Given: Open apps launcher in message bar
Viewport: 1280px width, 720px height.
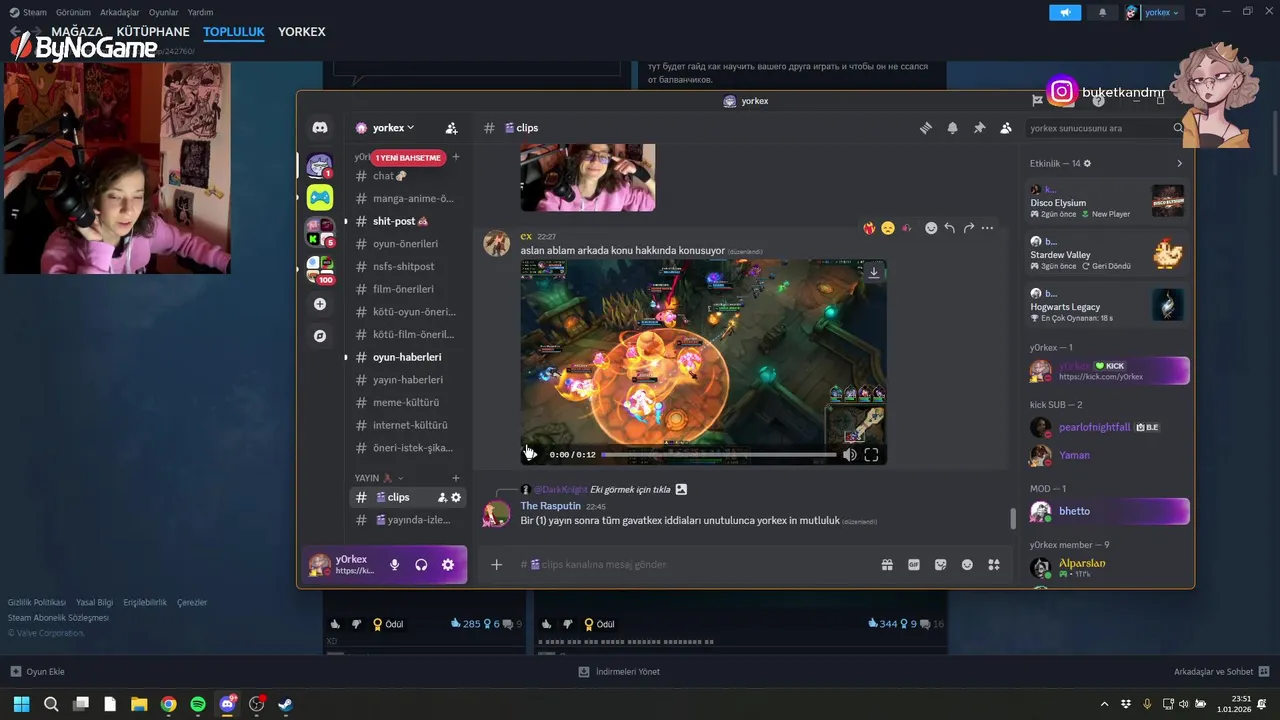Looking at the screenshot, I should pyautogui.click(x=994, y=565).
